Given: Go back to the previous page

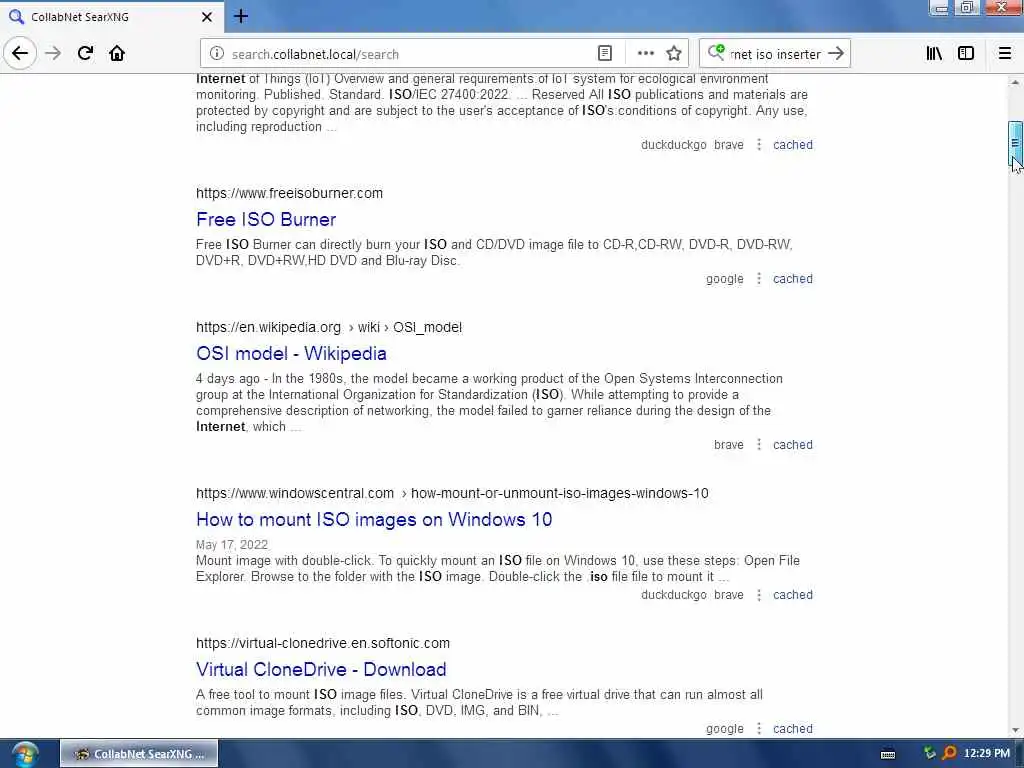Looking at the screenshot, I should tap(20, 53).
